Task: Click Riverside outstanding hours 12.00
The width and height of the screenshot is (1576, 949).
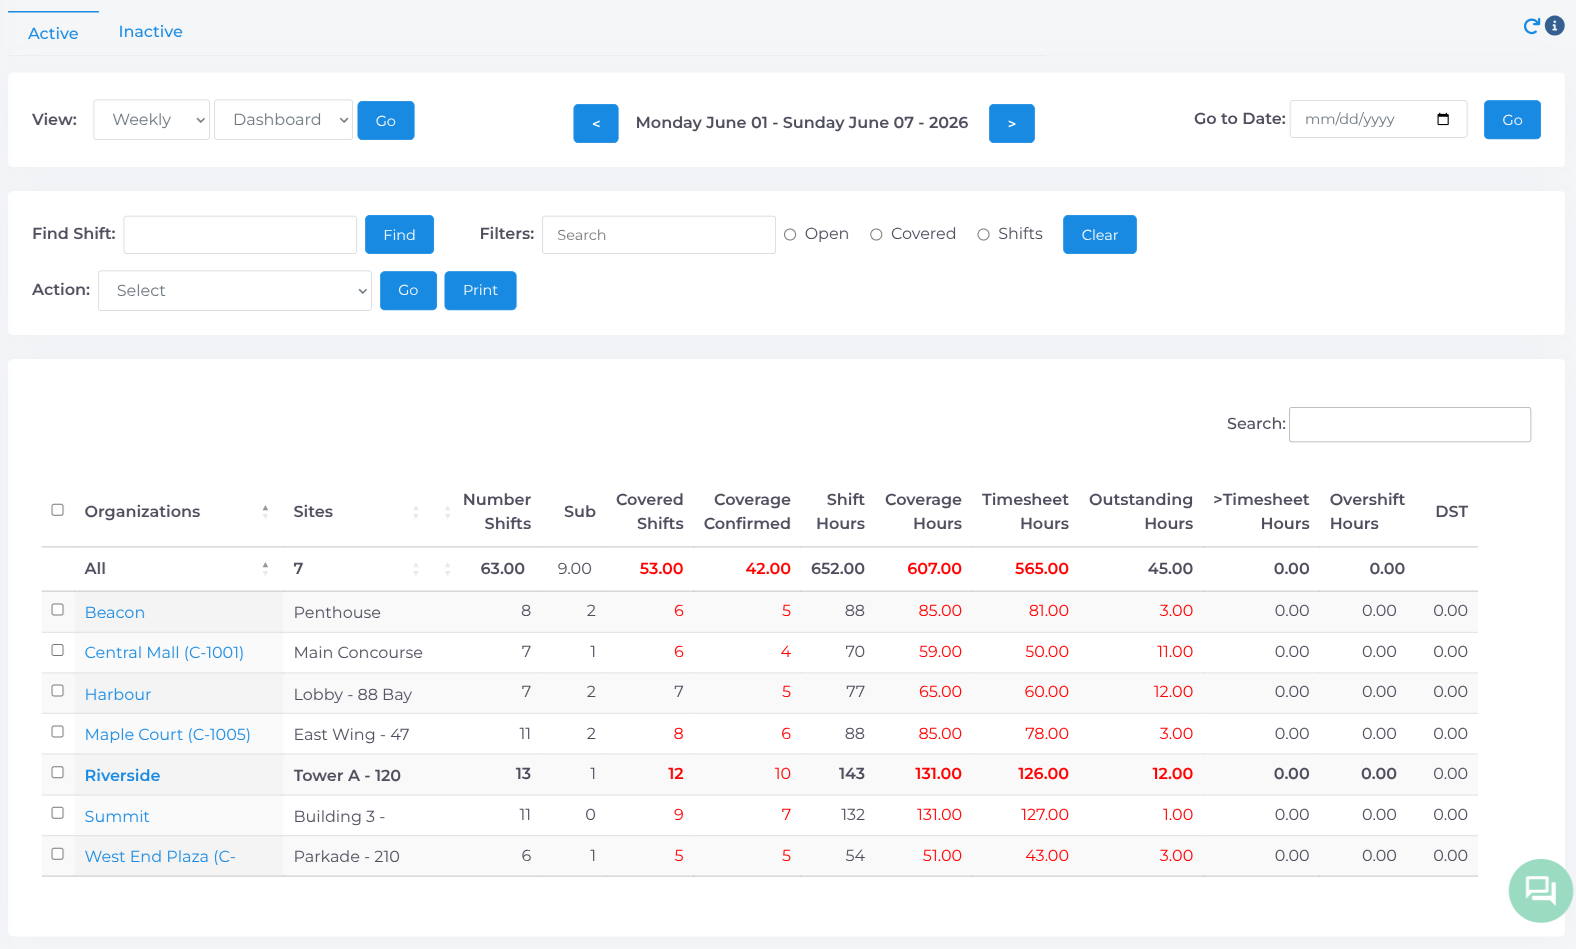Action: click(x=1172, y=773)
